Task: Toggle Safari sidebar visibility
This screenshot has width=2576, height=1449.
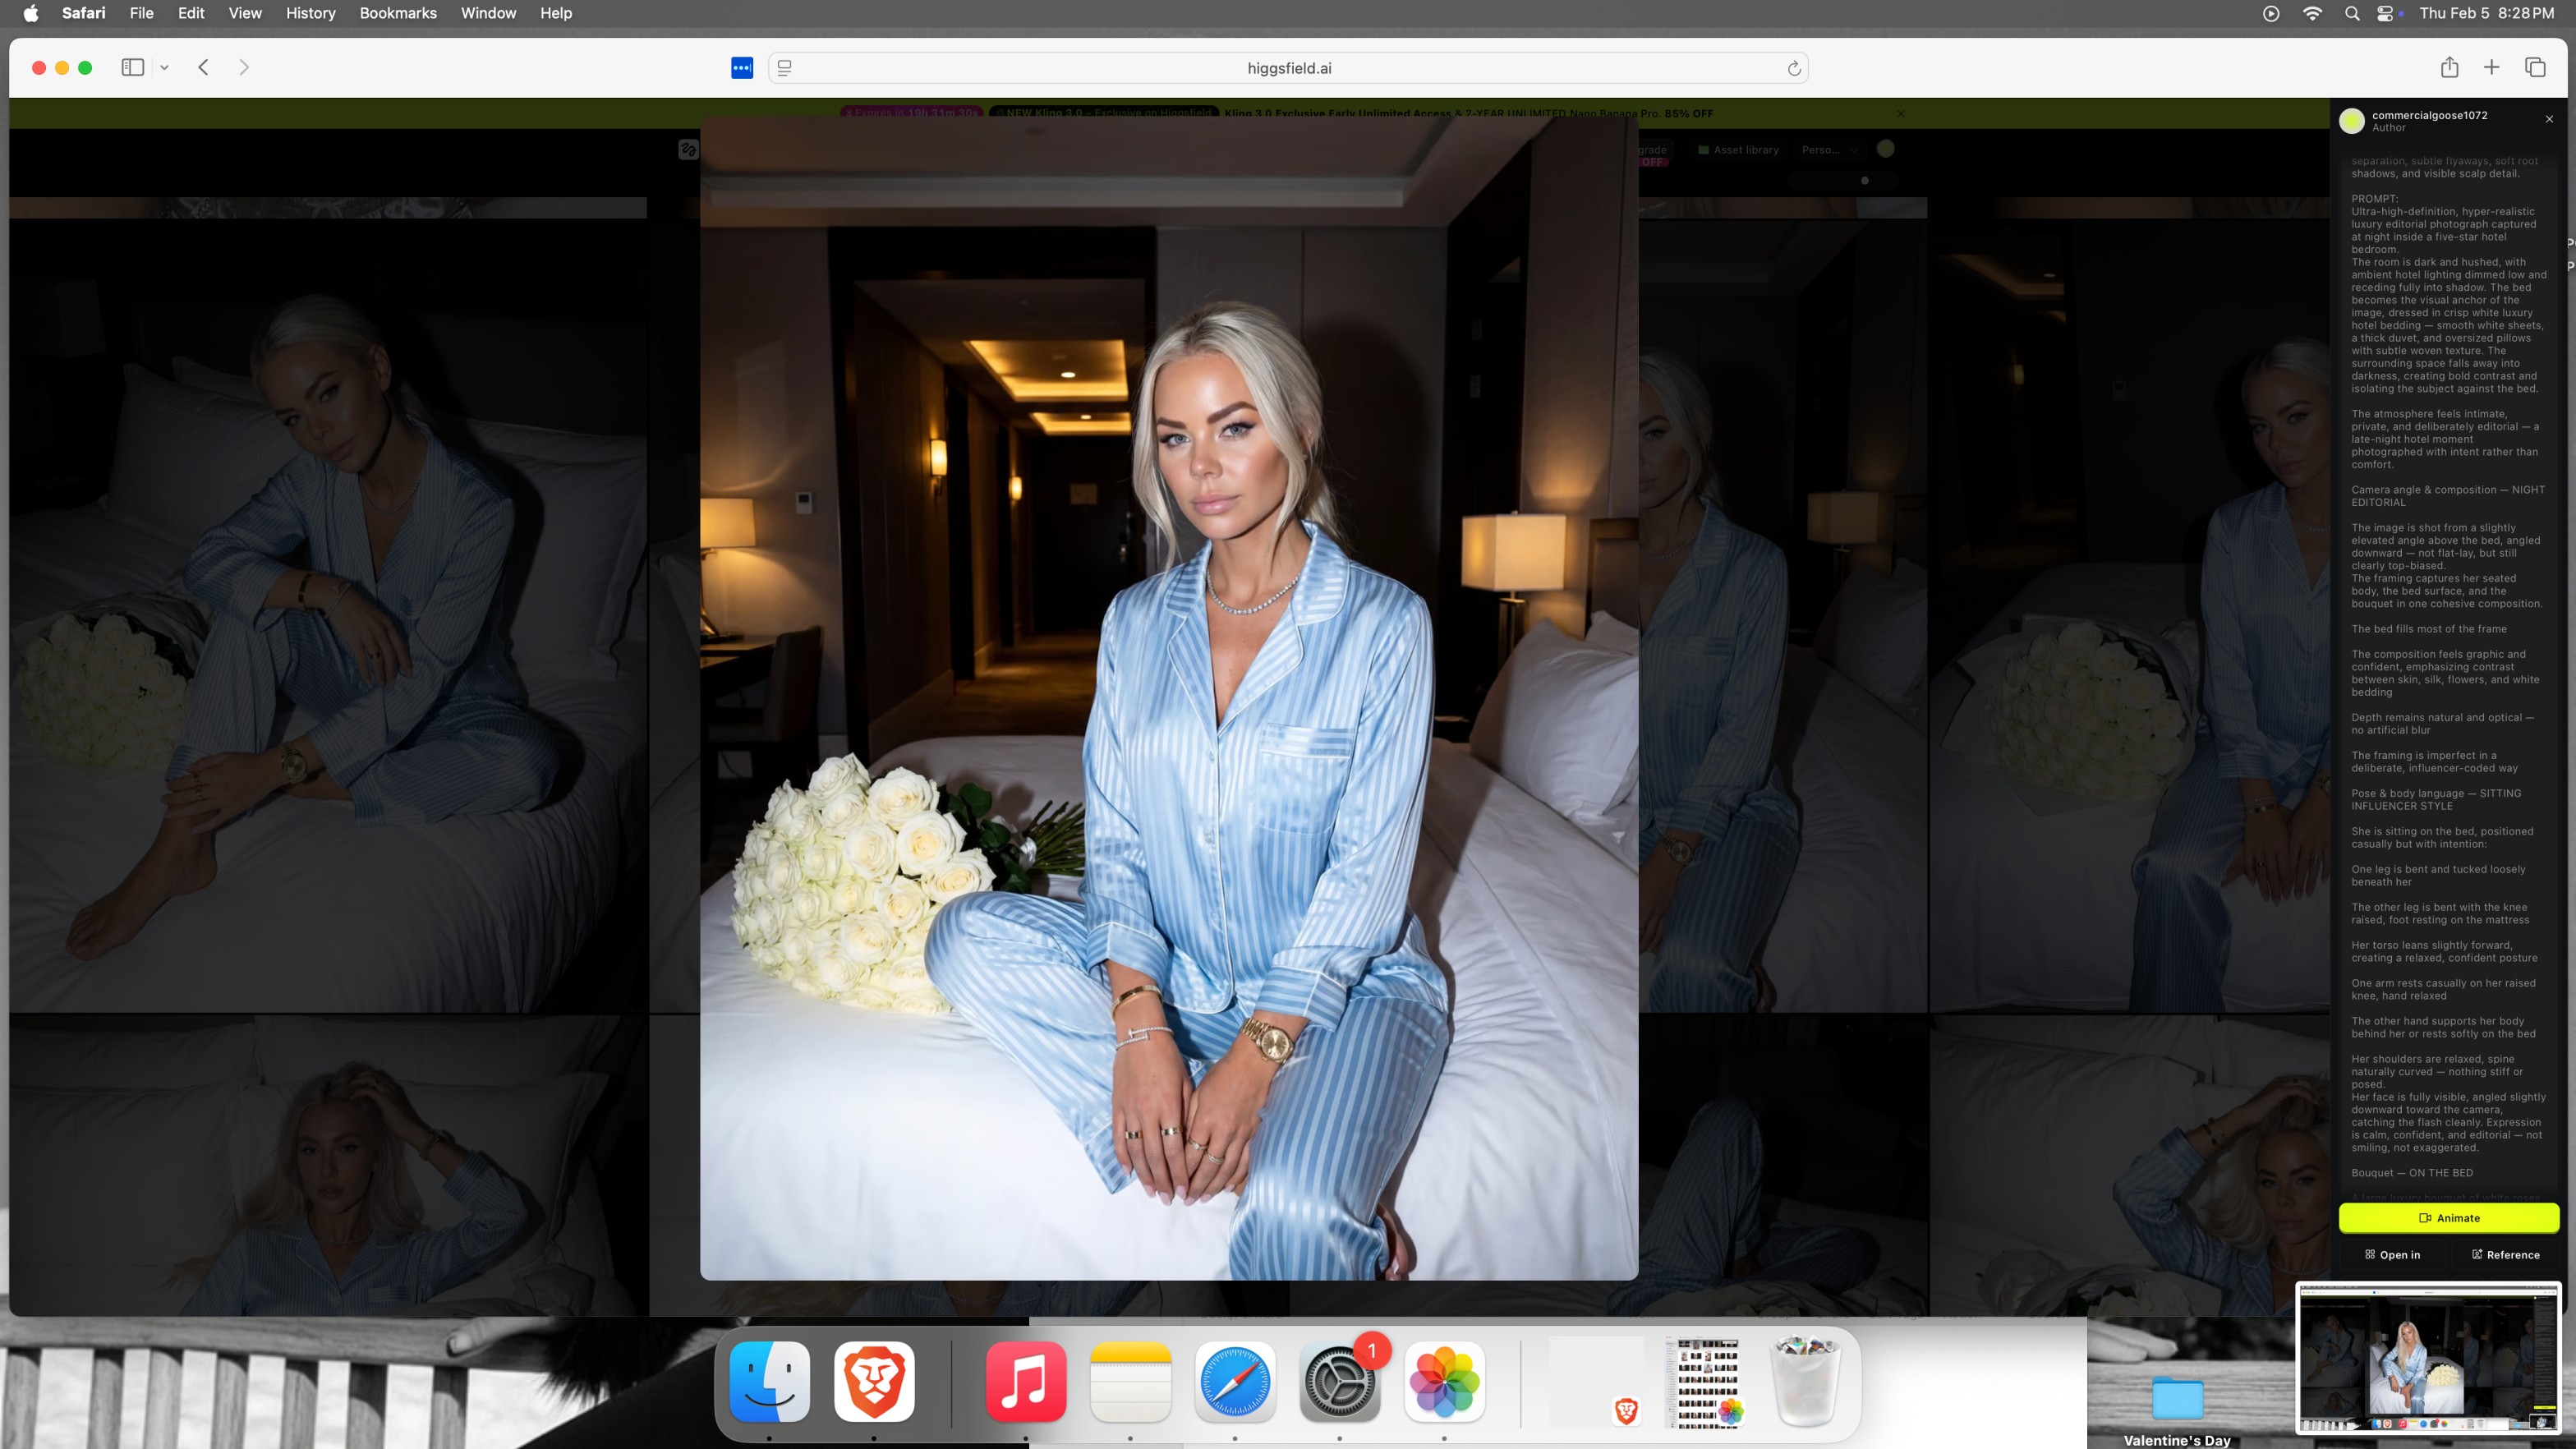Action: (132, 67)
